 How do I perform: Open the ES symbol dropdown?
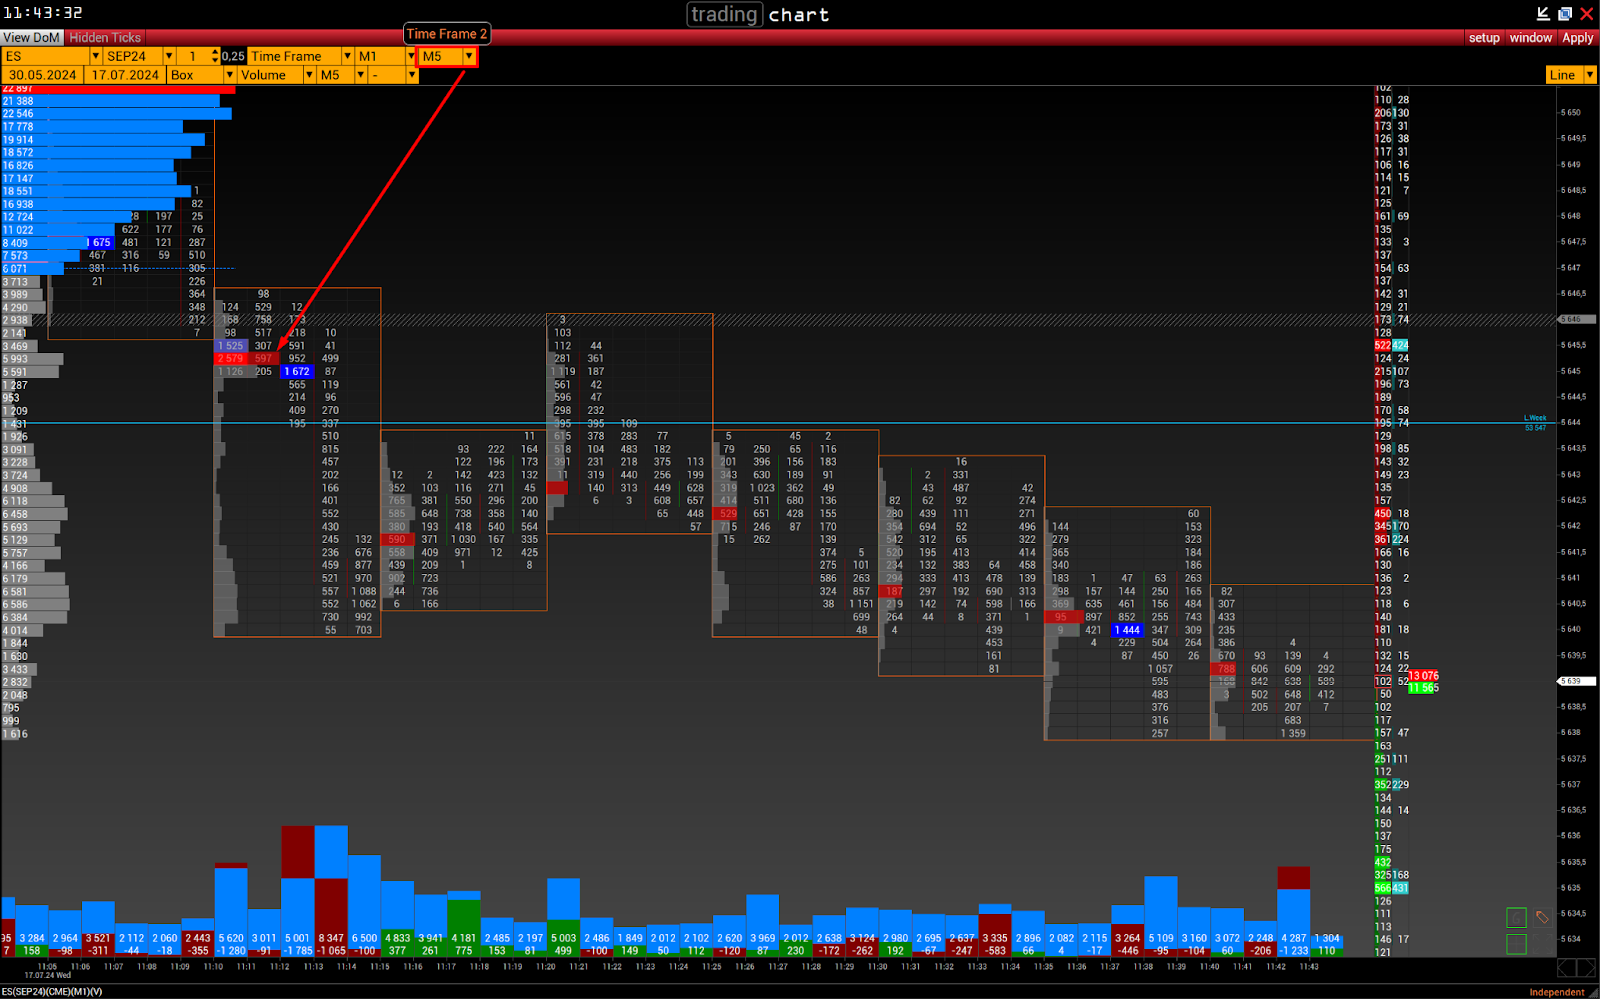click(x=95, y=56)
